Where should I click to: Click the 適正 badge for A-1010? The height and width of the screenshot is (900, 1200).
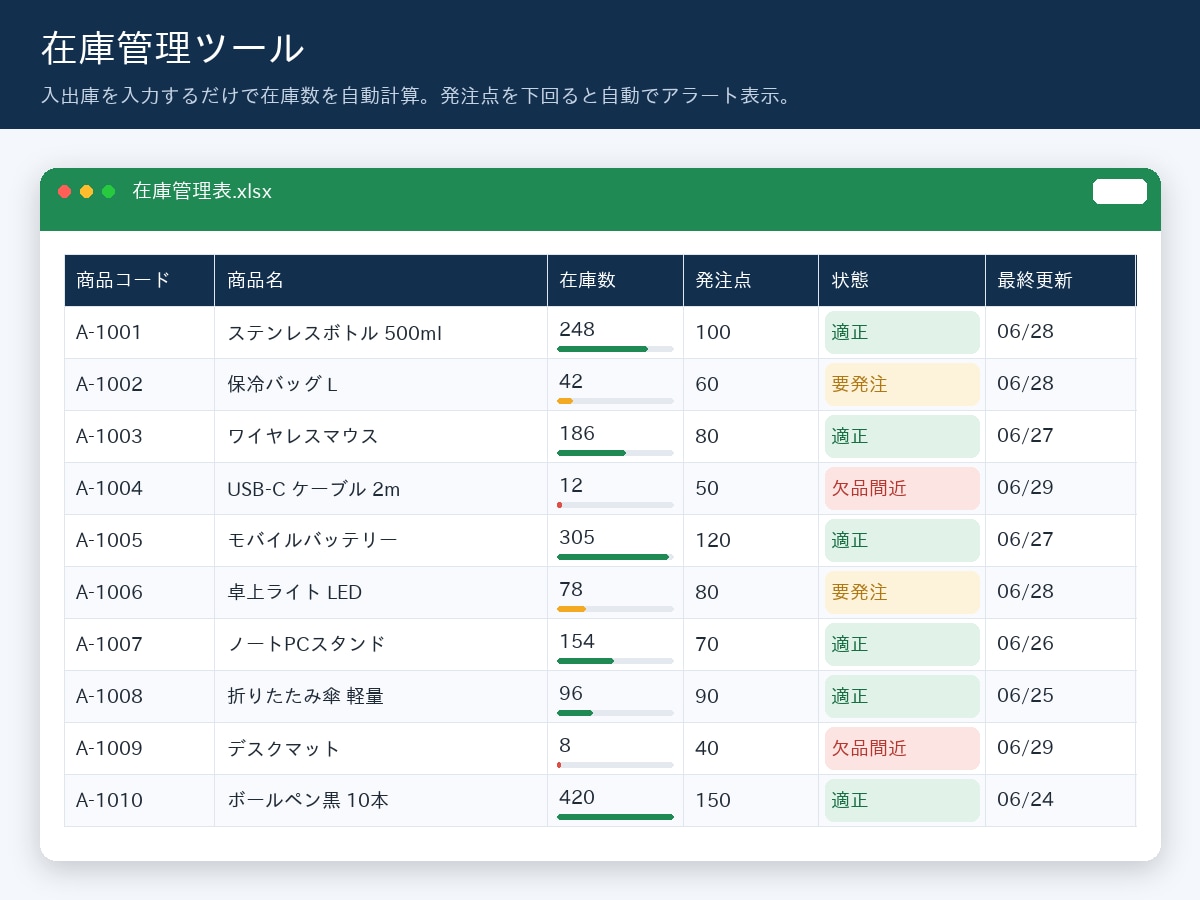pos(902,801)
